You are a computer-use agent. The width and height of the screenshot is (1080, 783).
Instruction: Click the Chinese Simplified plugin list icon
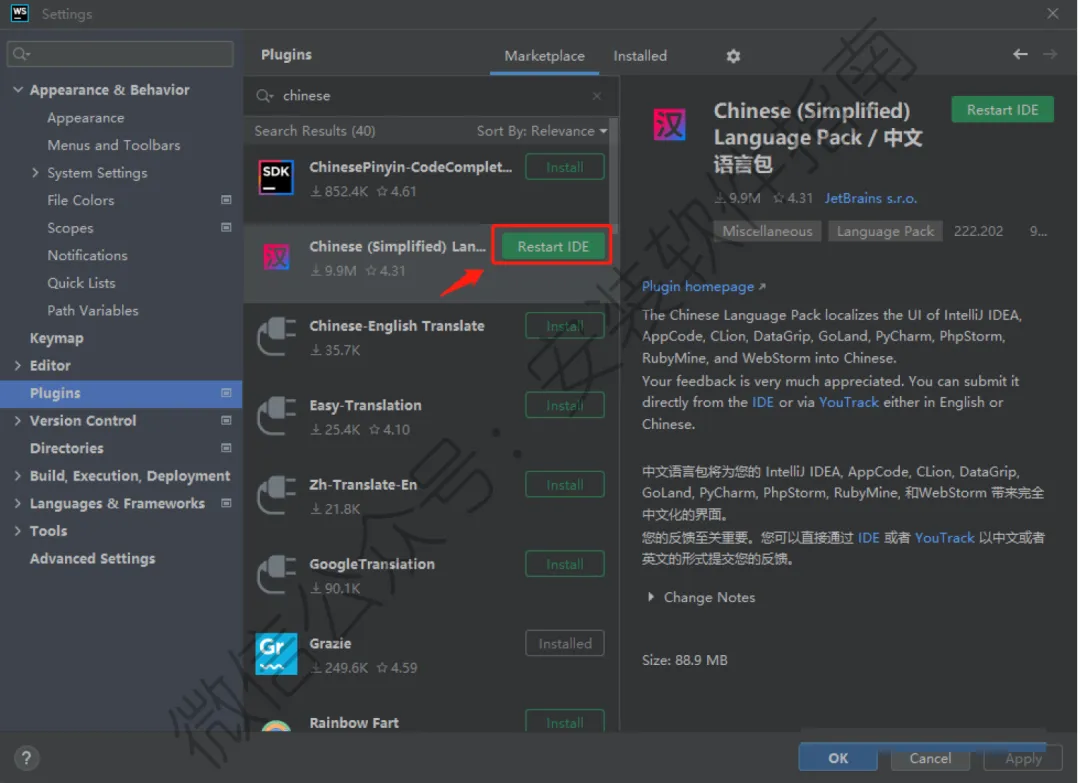coord(276,258)
